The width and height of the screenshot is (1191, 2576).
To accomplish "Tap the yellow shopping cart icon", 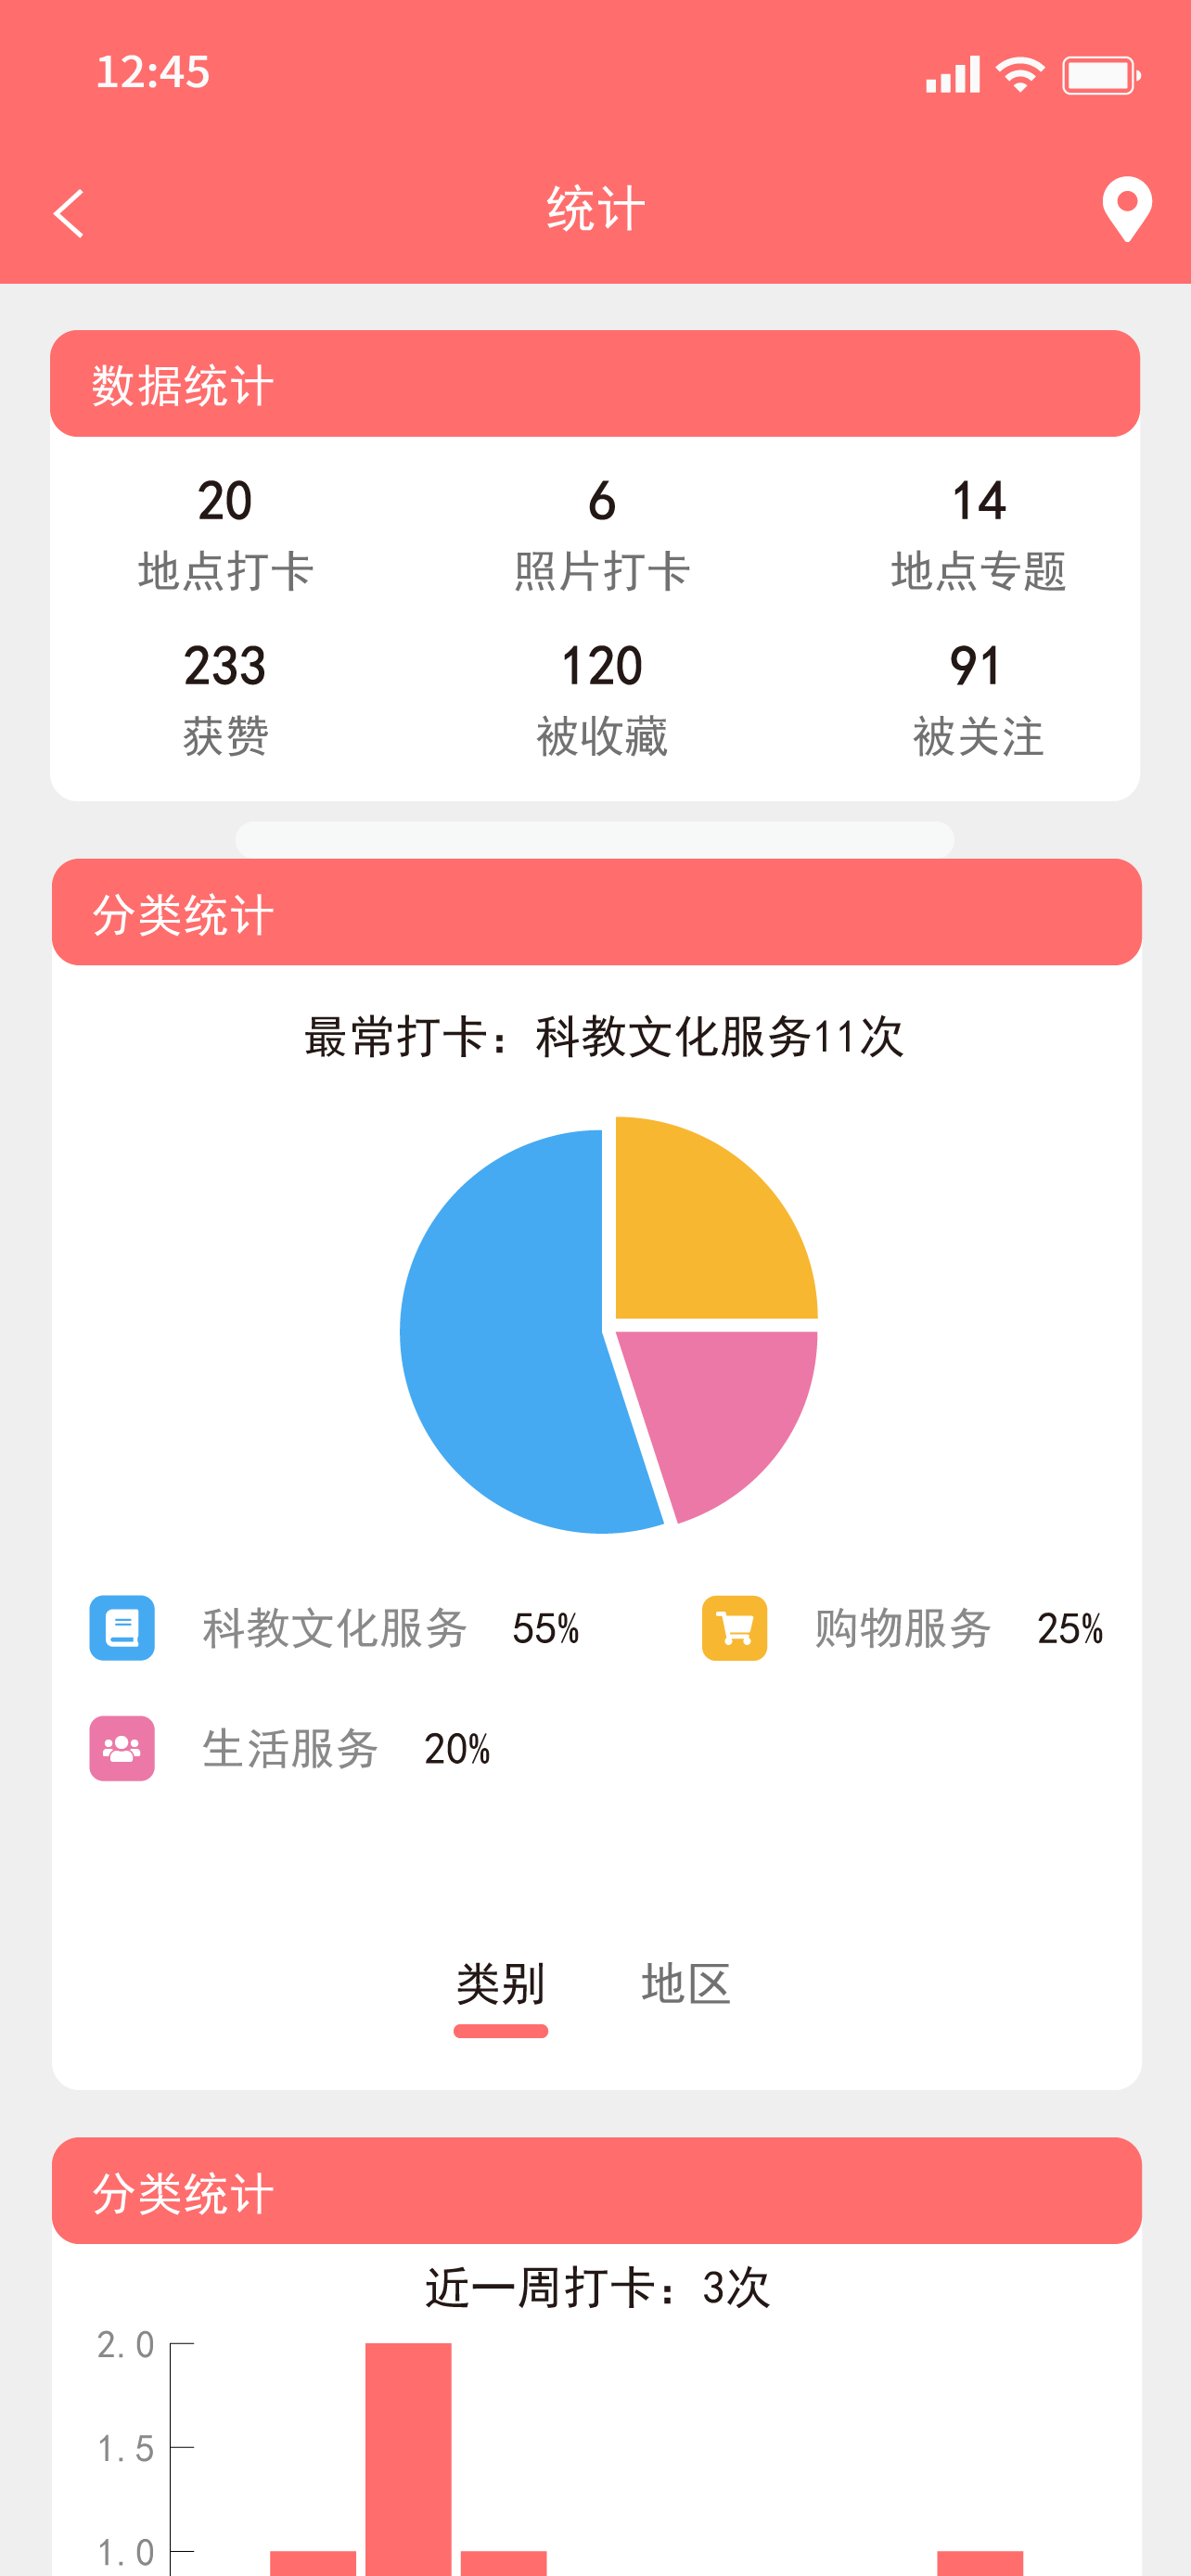I will (734, 1628).
